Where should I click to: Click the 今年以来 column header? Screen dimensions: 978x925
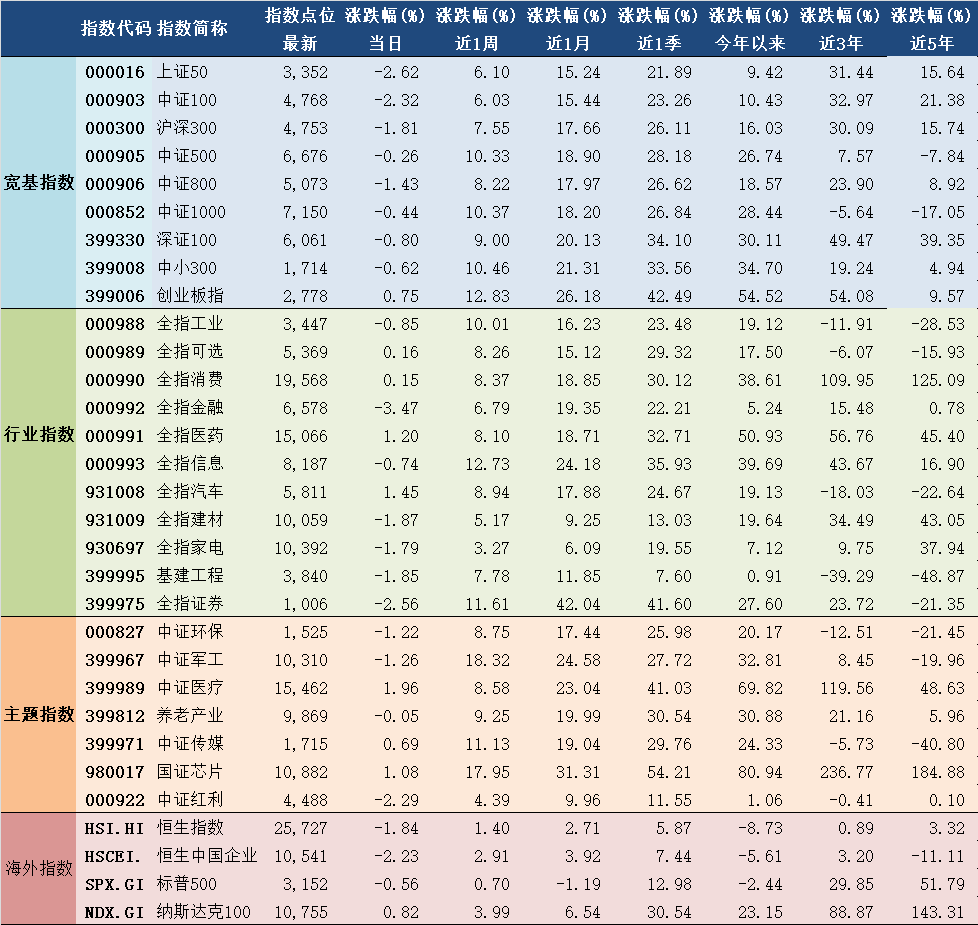click(750, 44)
